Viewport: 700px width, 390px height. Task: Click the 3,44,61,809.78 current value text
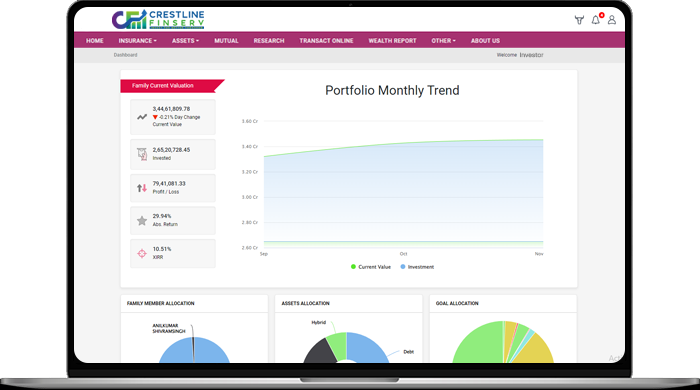[x=171, y=109]
